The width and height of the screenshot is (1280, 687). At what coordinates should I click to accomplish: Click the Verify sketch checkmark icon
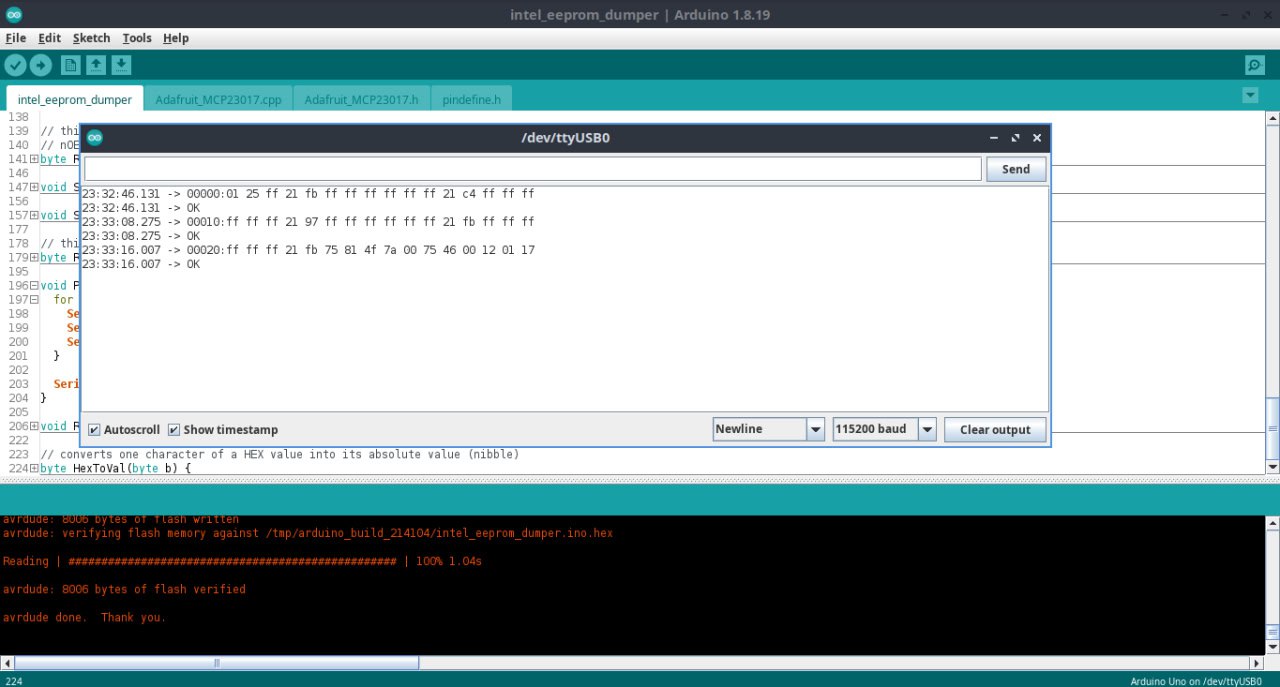pyautogui.click(x=15, y=65)
